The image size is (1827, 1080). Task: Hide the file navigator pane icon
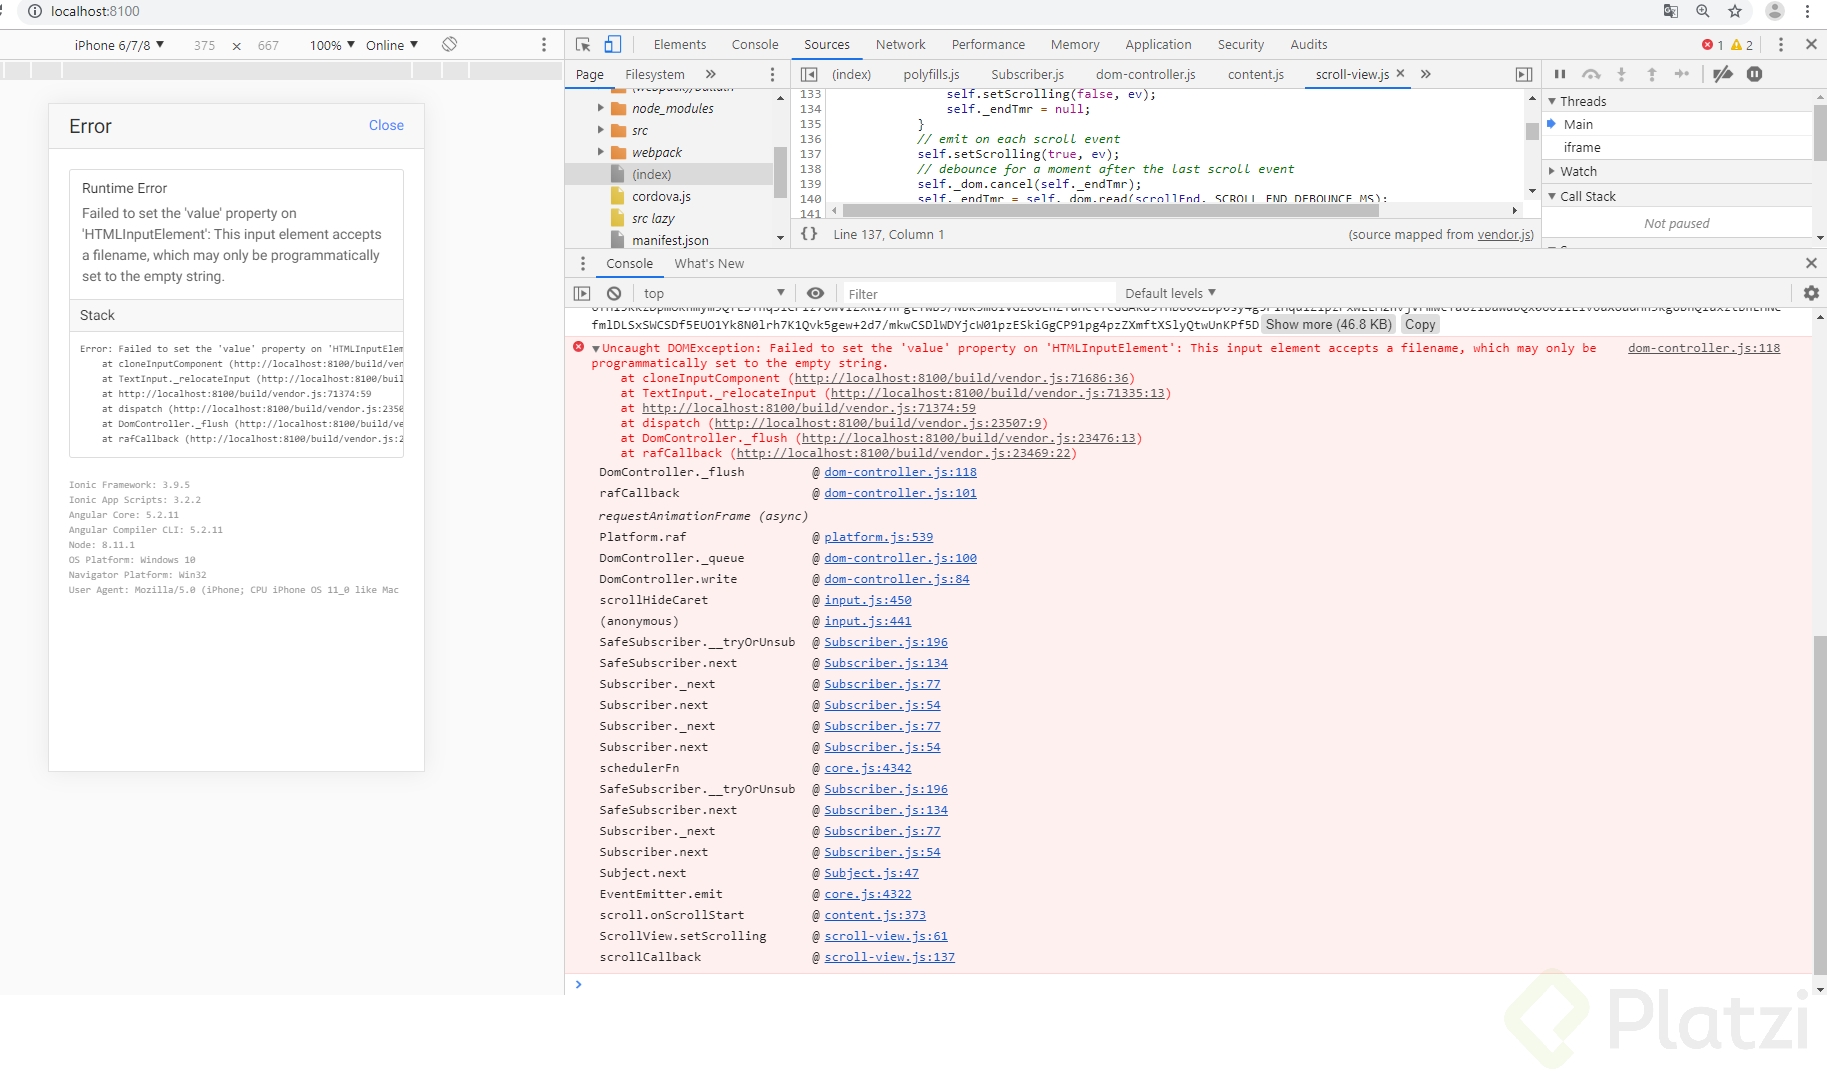[x=809, y=74]
